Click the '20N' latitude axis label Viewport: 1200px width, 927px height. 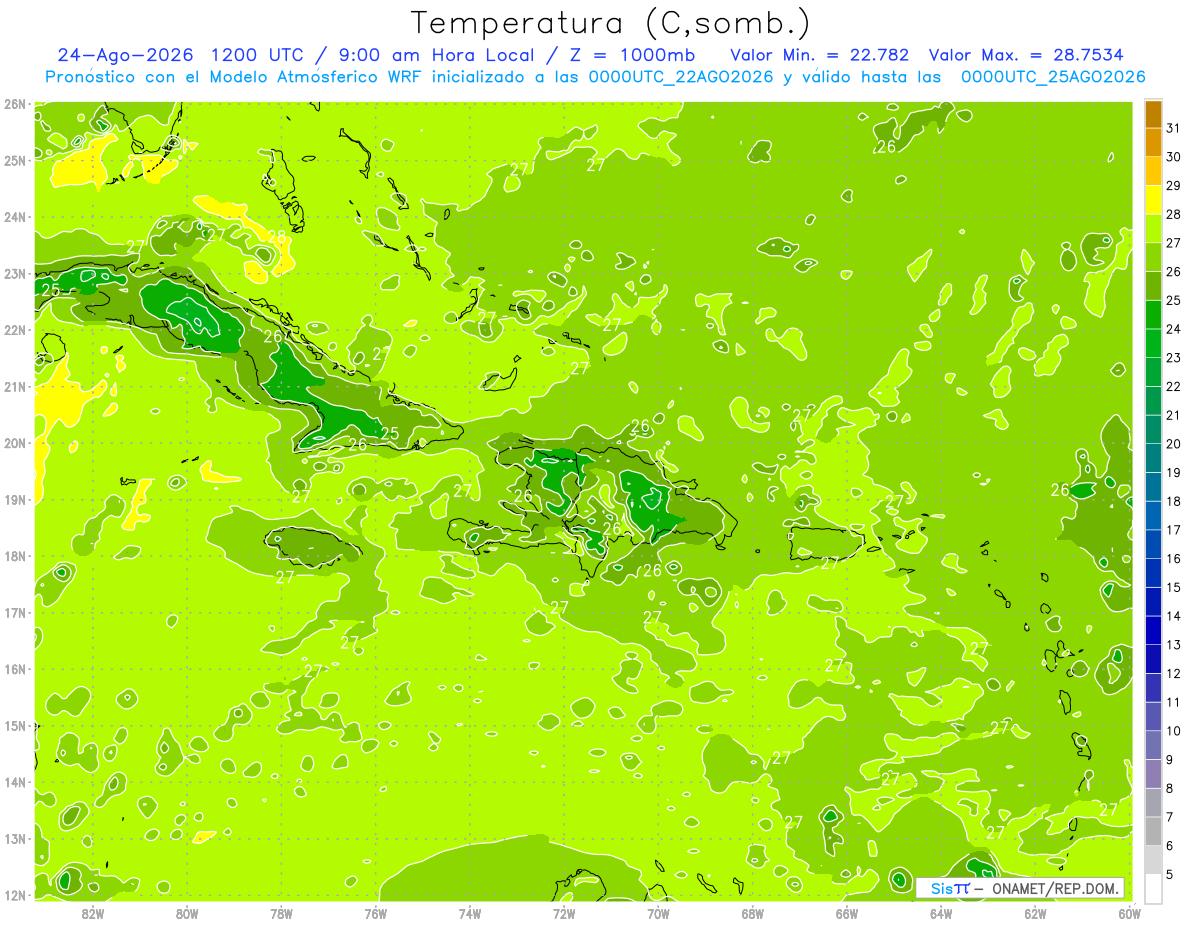(15, 443)
